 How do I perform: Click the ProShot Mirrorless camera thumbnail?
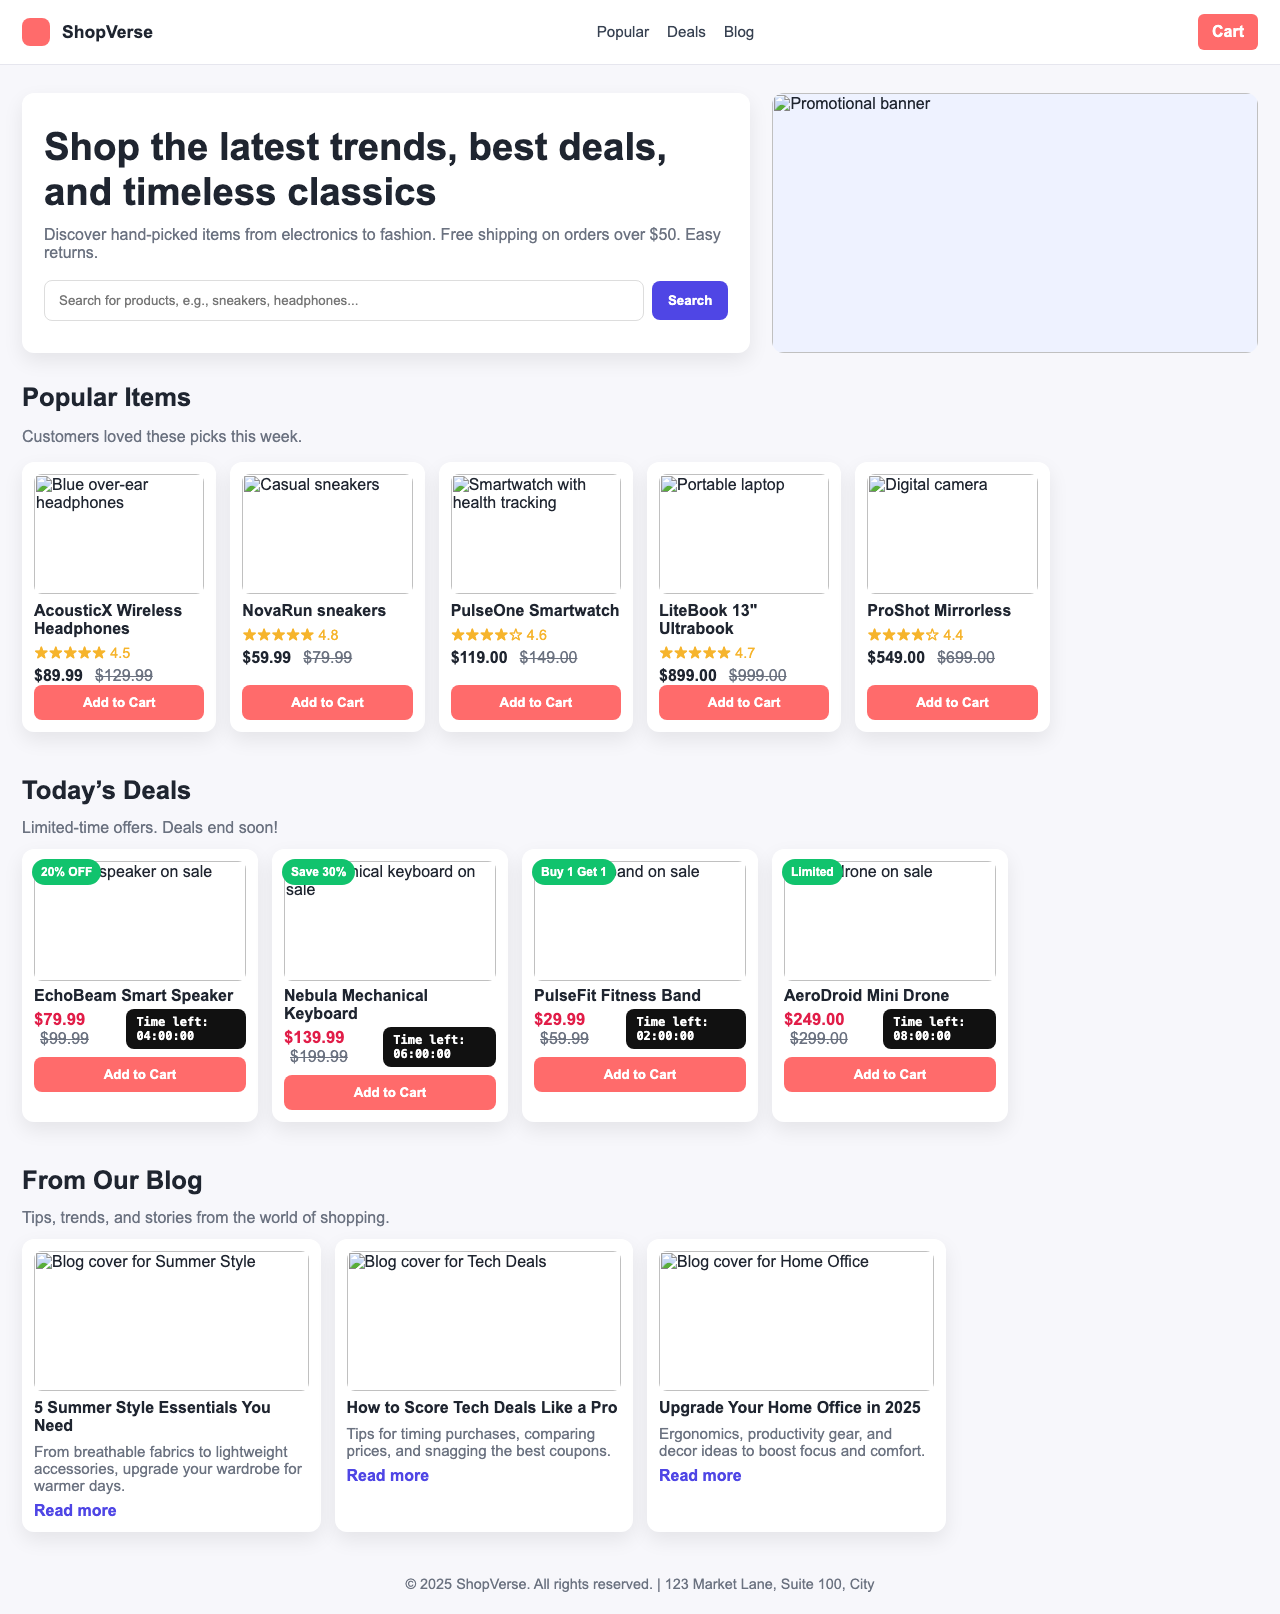951,533
